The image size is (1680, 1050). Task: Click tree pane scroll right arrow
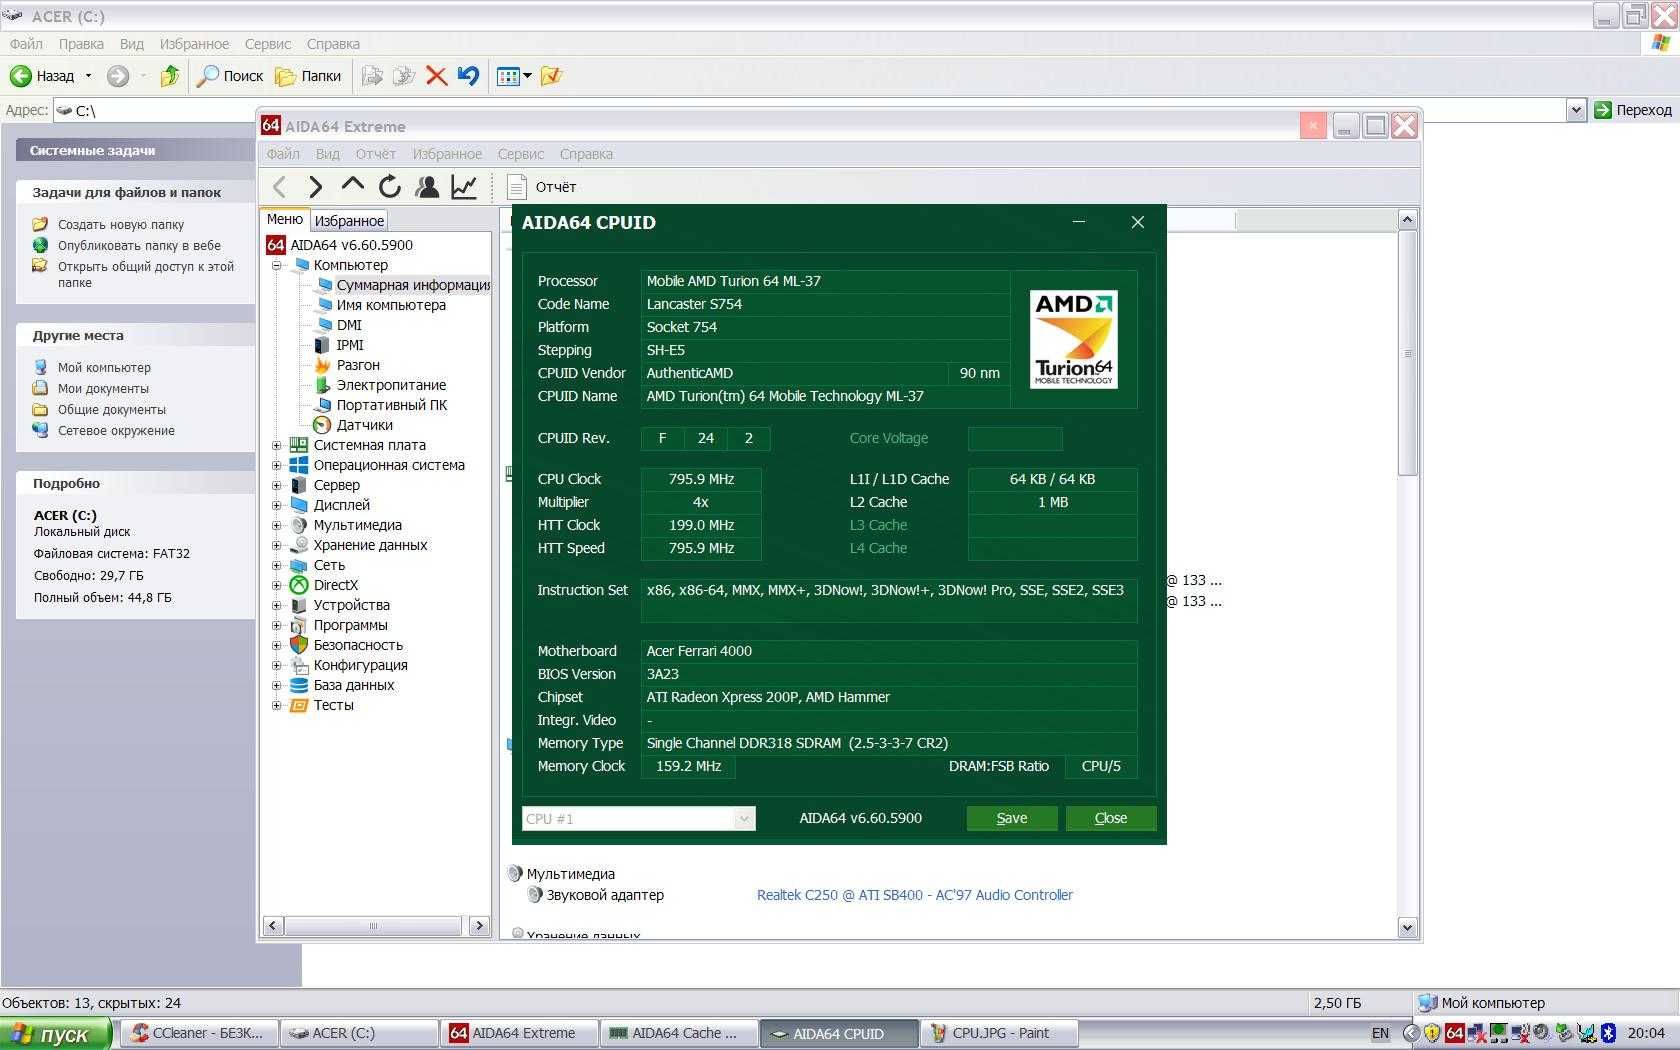(x=479, y=926)
